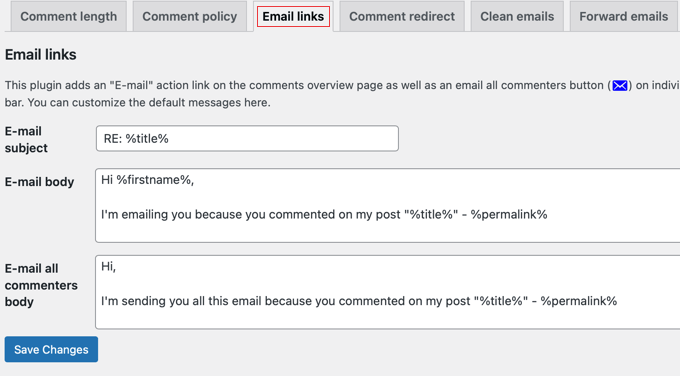Click the "I'm emailing you because" line
This screenshot has height=376, width=680.
pyautogui.click(x=324, y=215)
